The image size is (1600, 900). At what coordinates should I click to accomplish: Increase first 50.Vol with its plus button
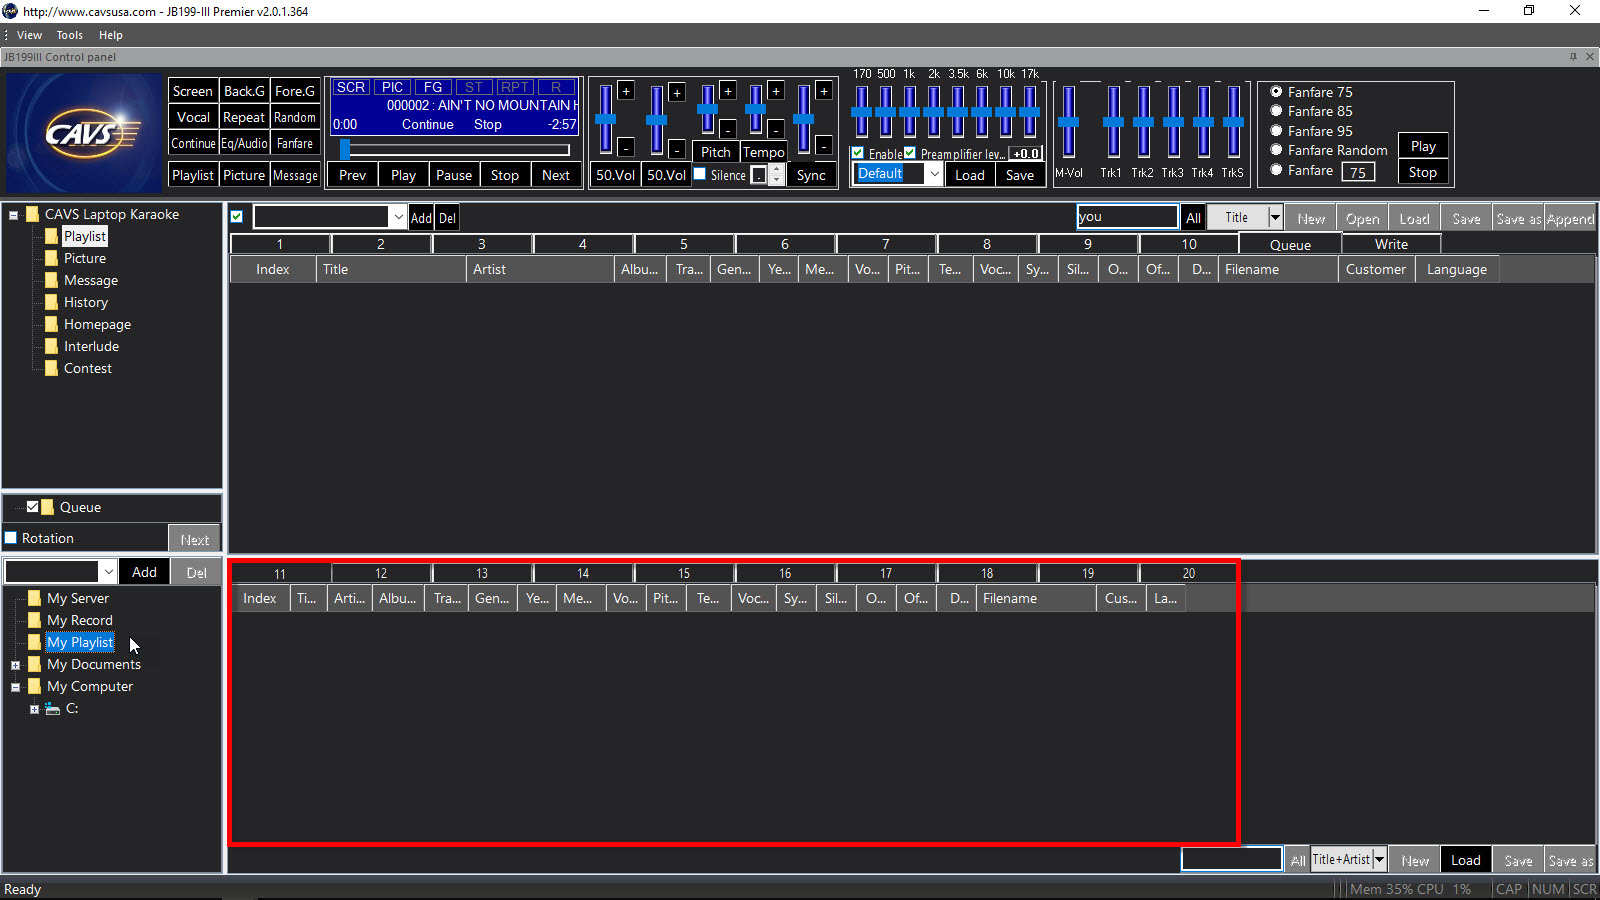coord(626,91)
